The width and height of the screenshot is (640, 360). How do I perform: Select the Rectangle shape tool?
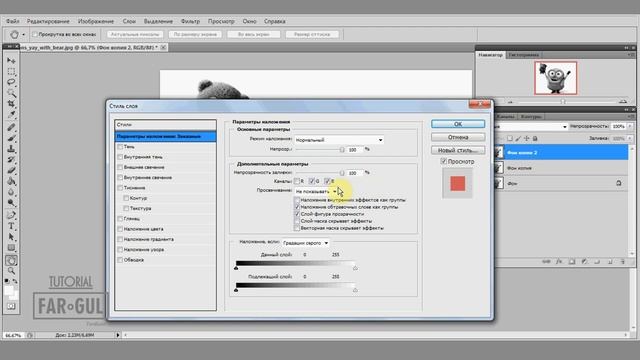pyautogui.click(x=11, y=247)
